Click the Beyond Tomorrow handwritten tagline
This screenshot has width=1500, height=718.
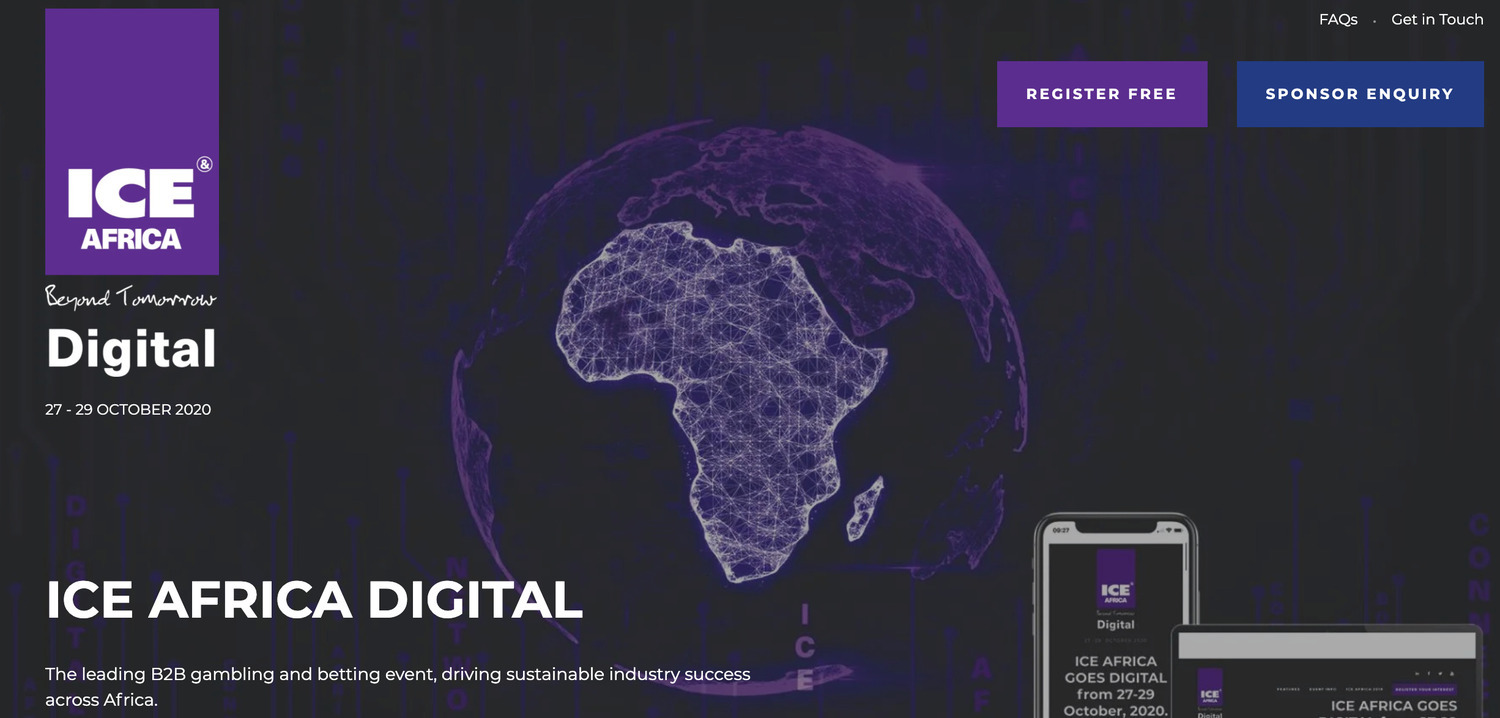pos(131,298)
